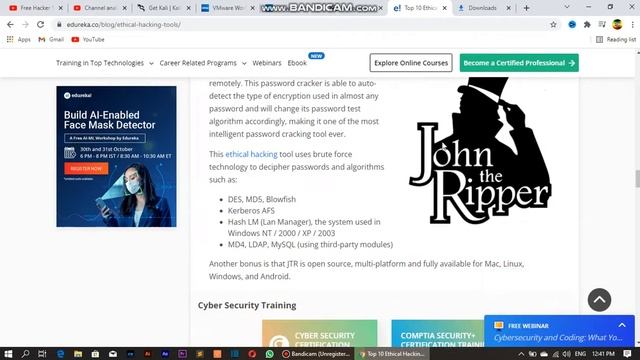The width and height of the screenshot is (640, 360).
Task: Open the media control icon in toolbar
Action: [x=602, y=24]
